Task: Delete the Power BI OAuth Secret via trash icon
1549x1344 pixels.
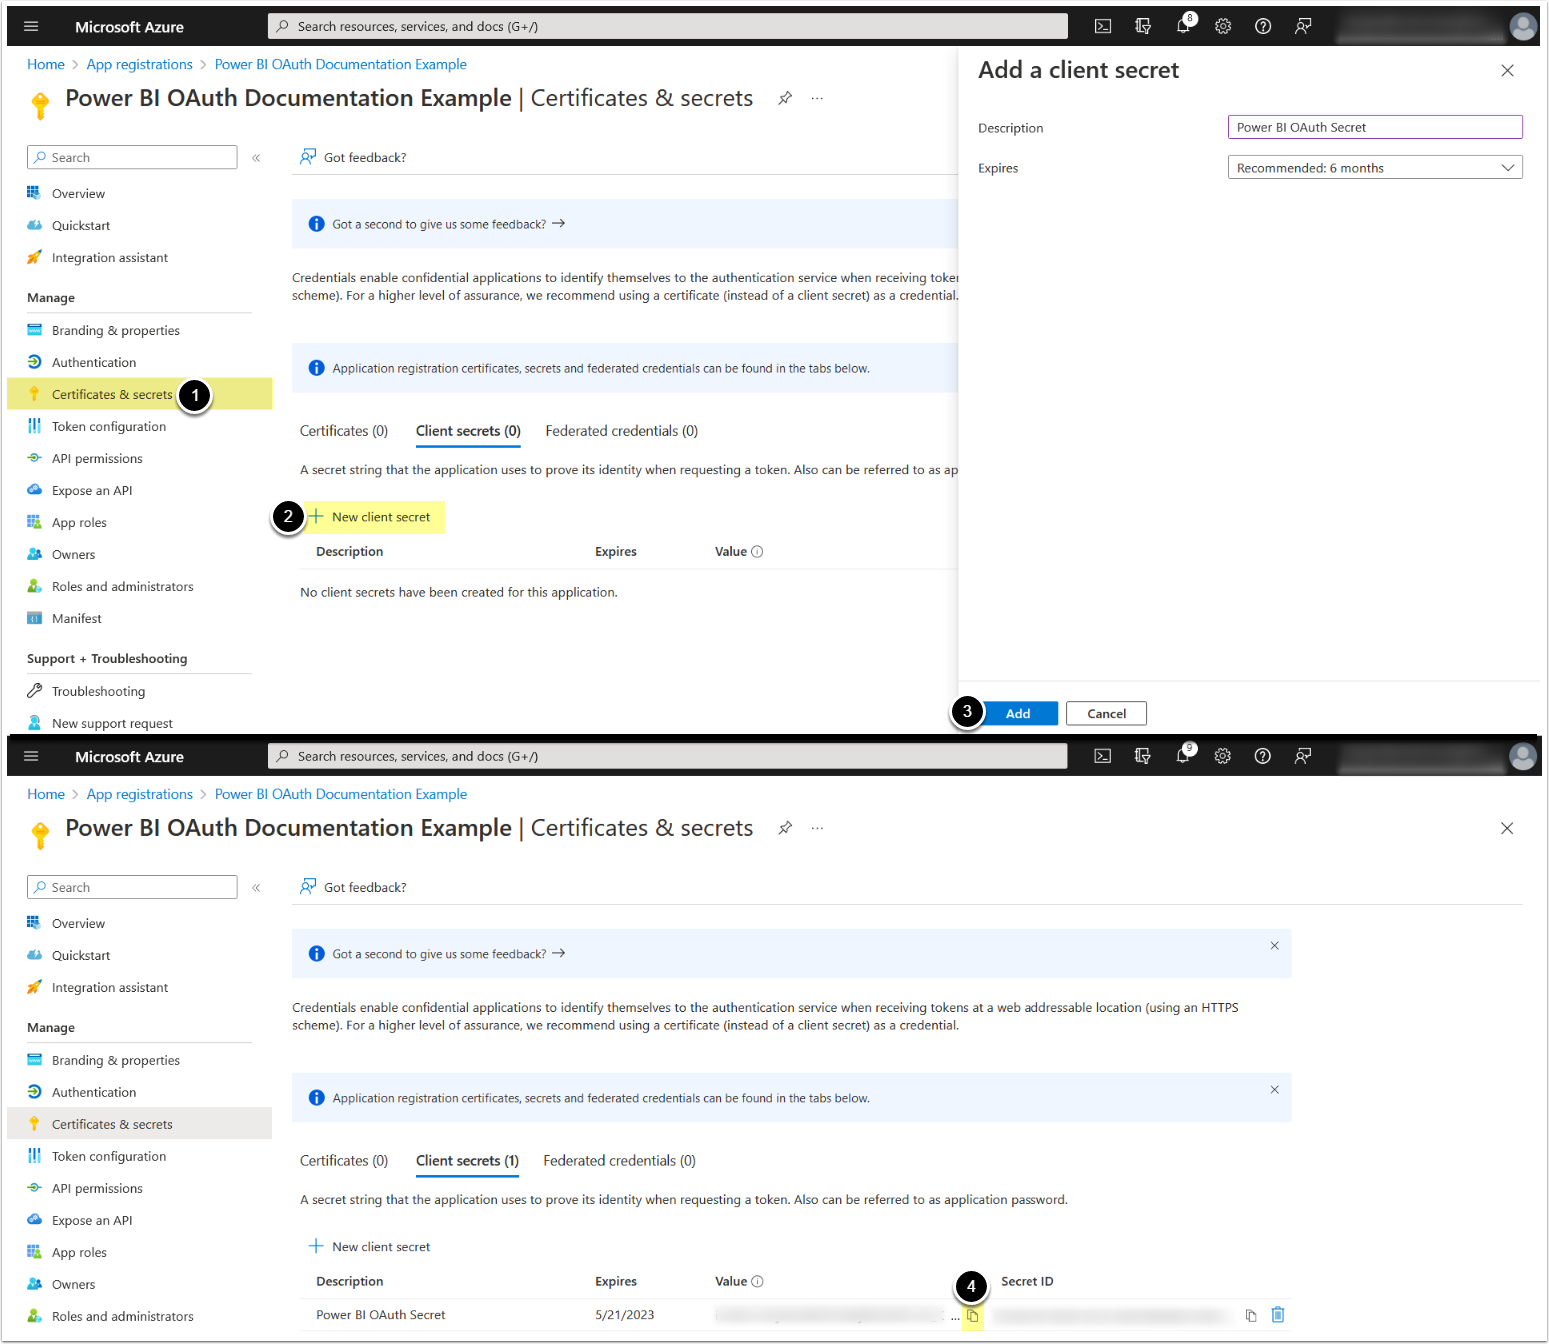Action: coord(1278,1315)
